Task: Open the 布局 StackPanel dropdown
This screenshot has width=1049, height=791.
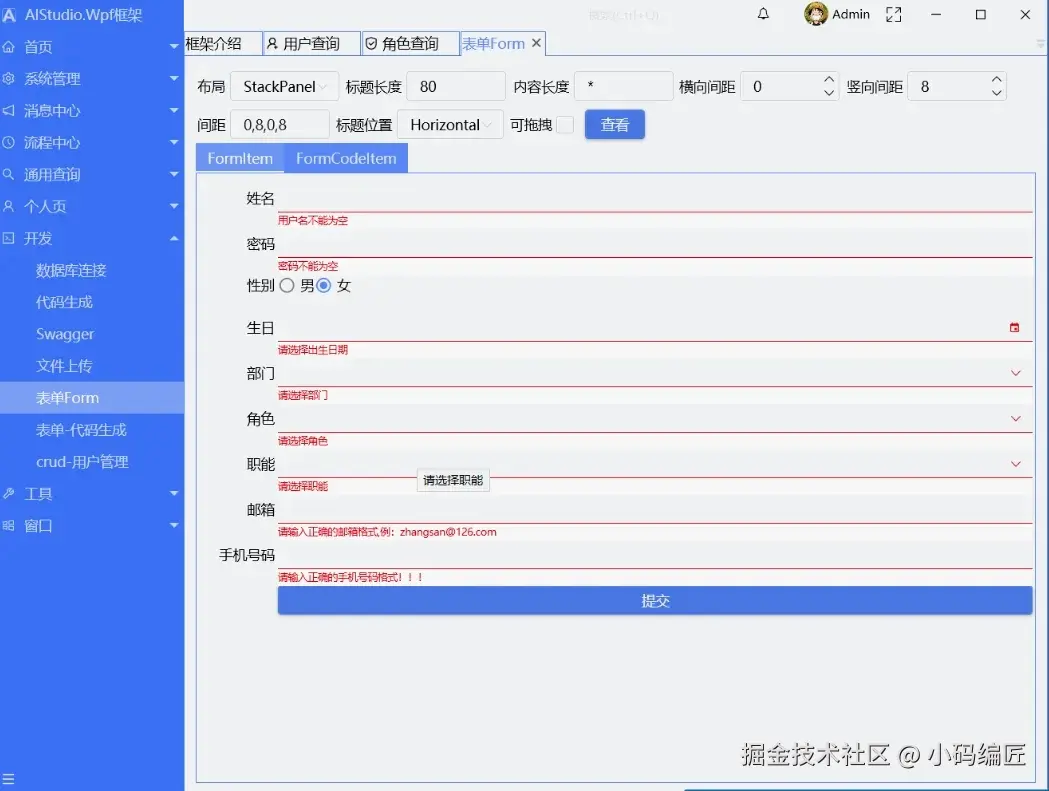Action: tap(282, 86)
